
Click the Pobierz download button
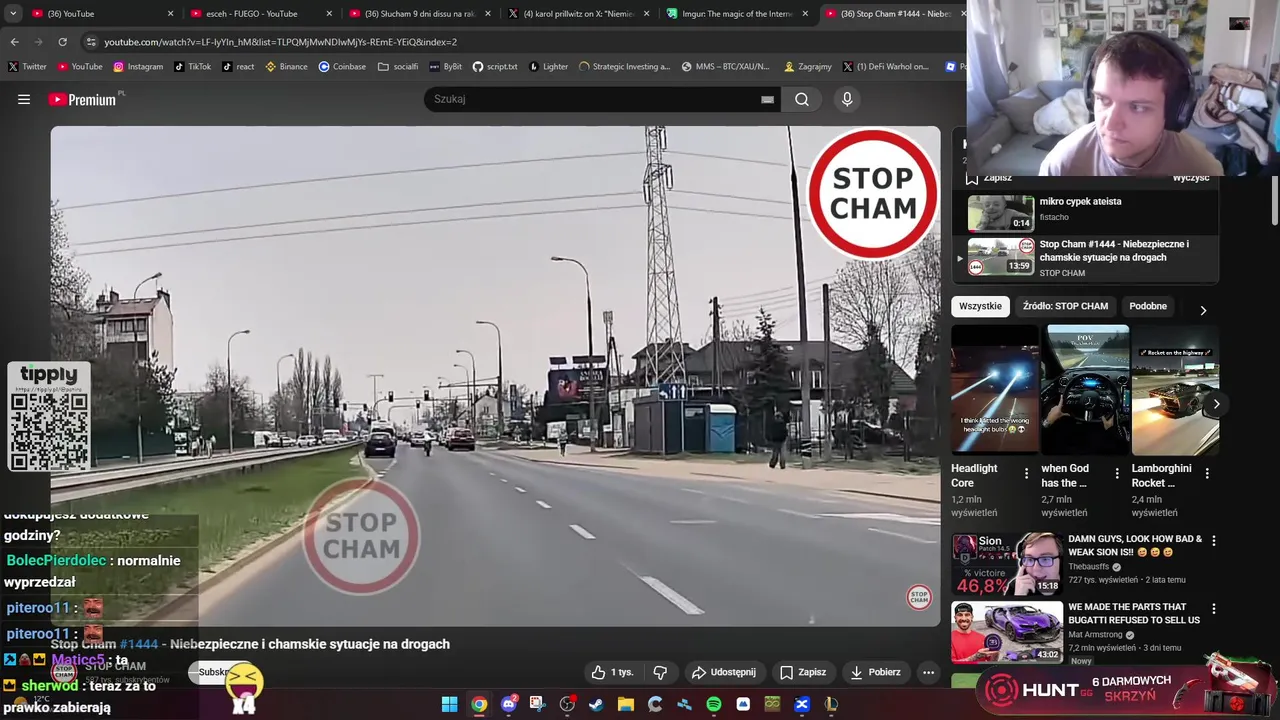point(875,672)
